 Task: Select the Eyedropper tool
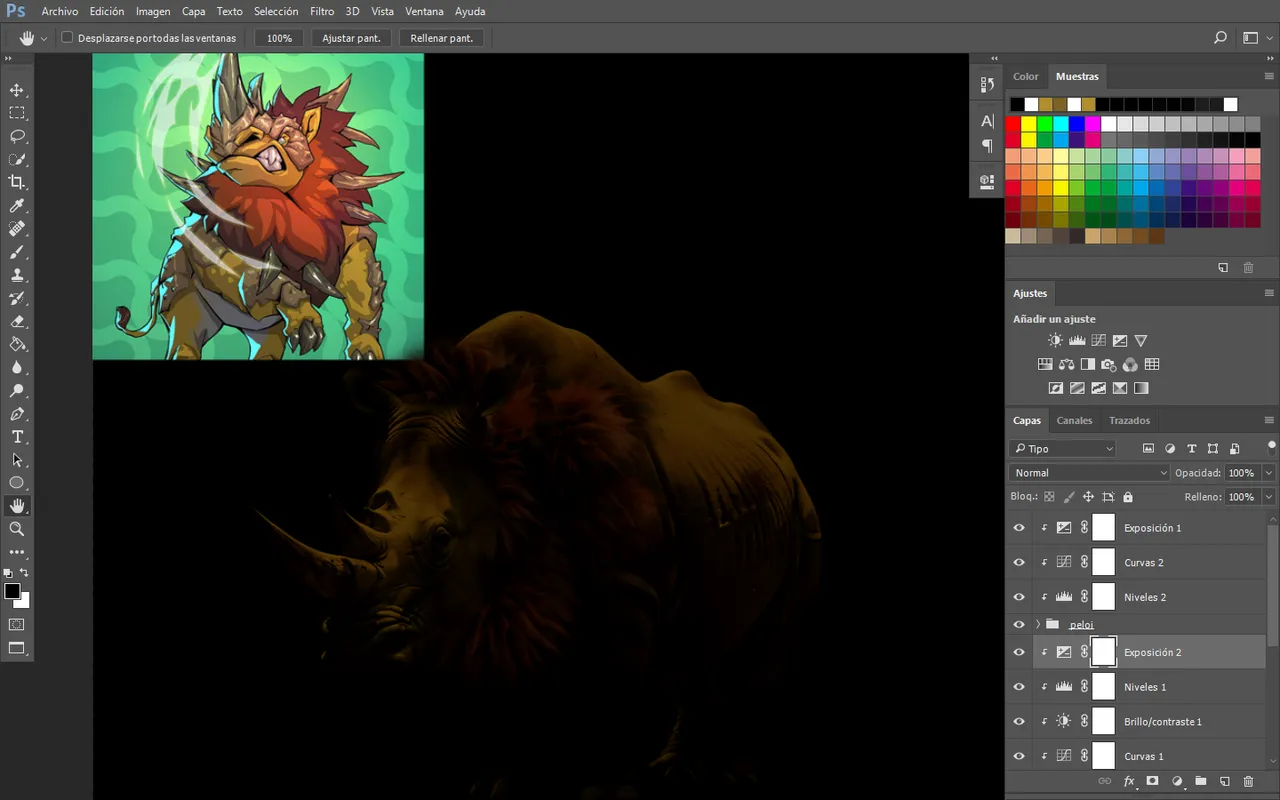(x=17, y=206)
